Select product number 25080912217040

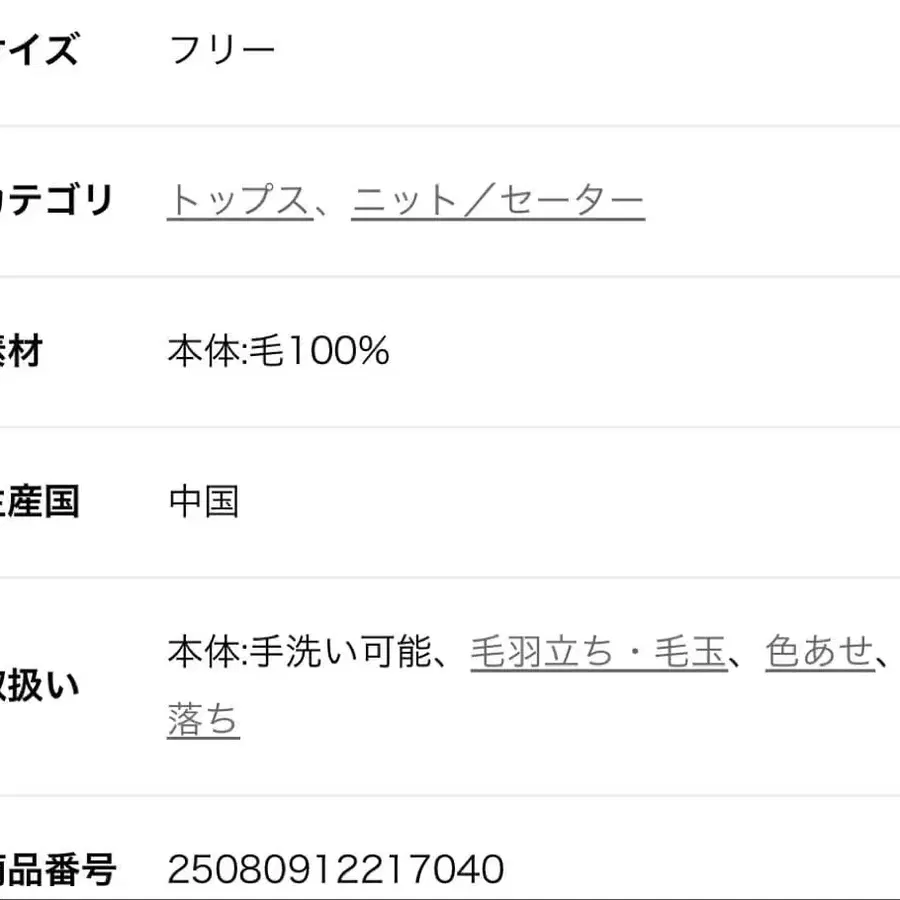(335, 869)
